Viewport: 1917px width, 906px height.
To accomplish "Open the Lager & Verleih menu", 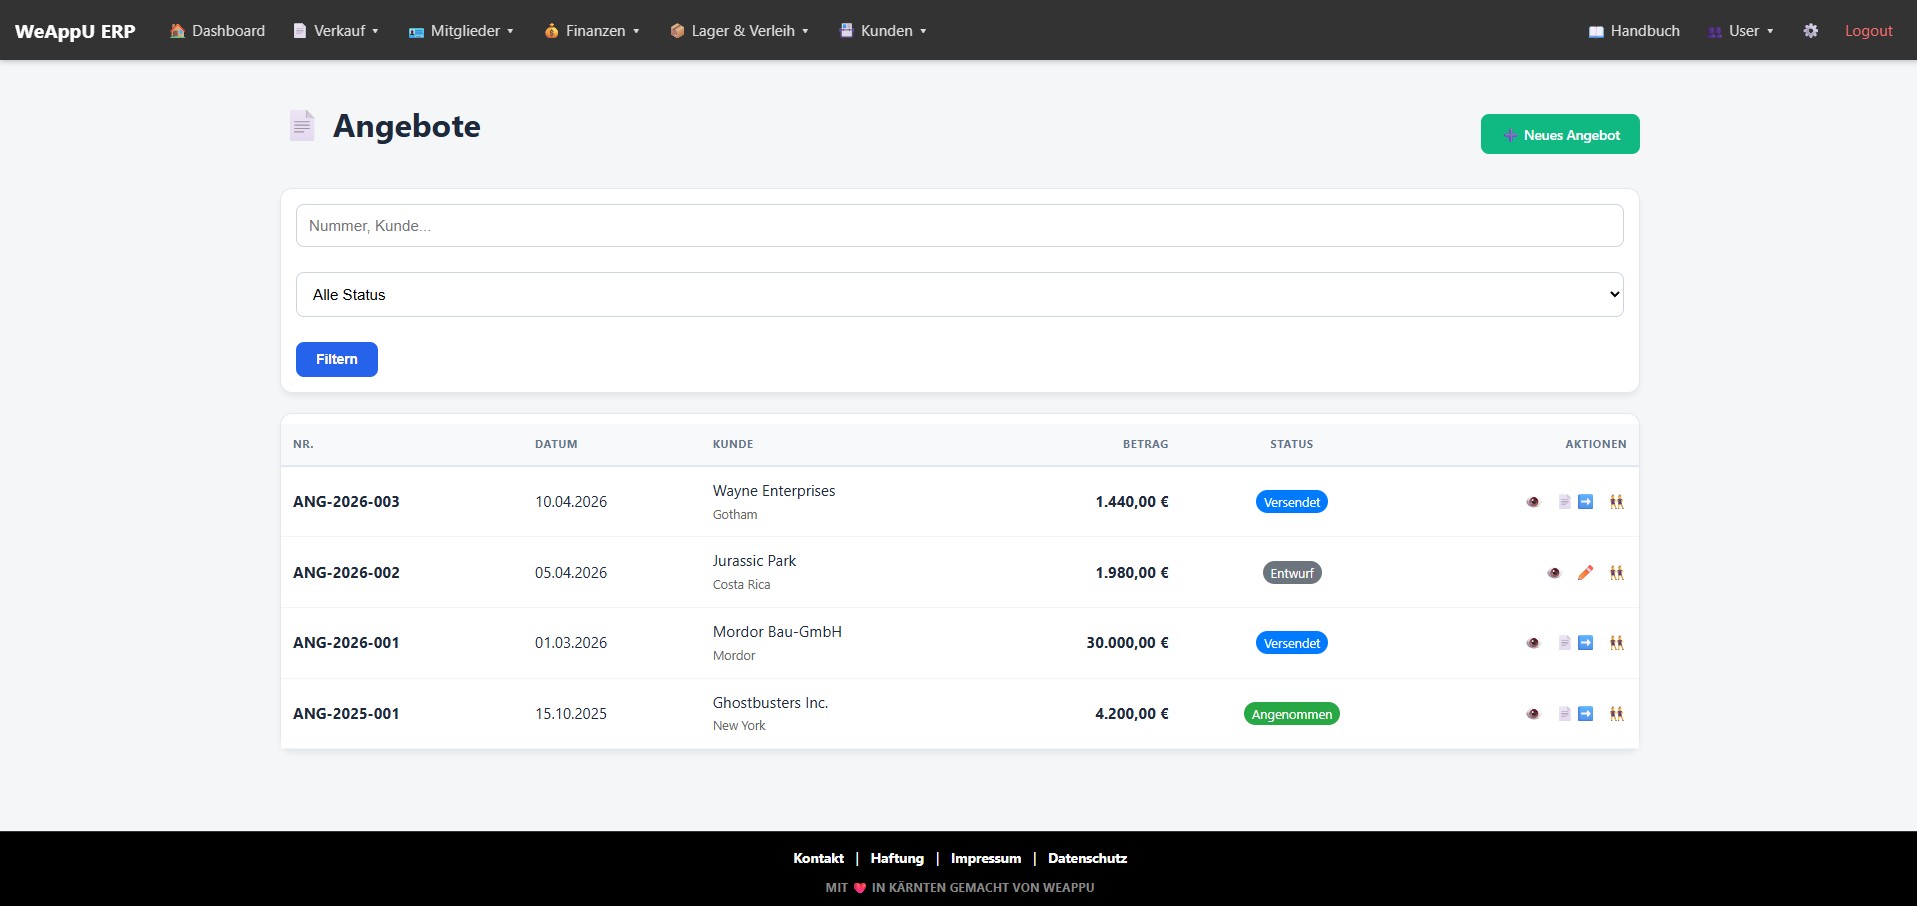I will [739, 31].
